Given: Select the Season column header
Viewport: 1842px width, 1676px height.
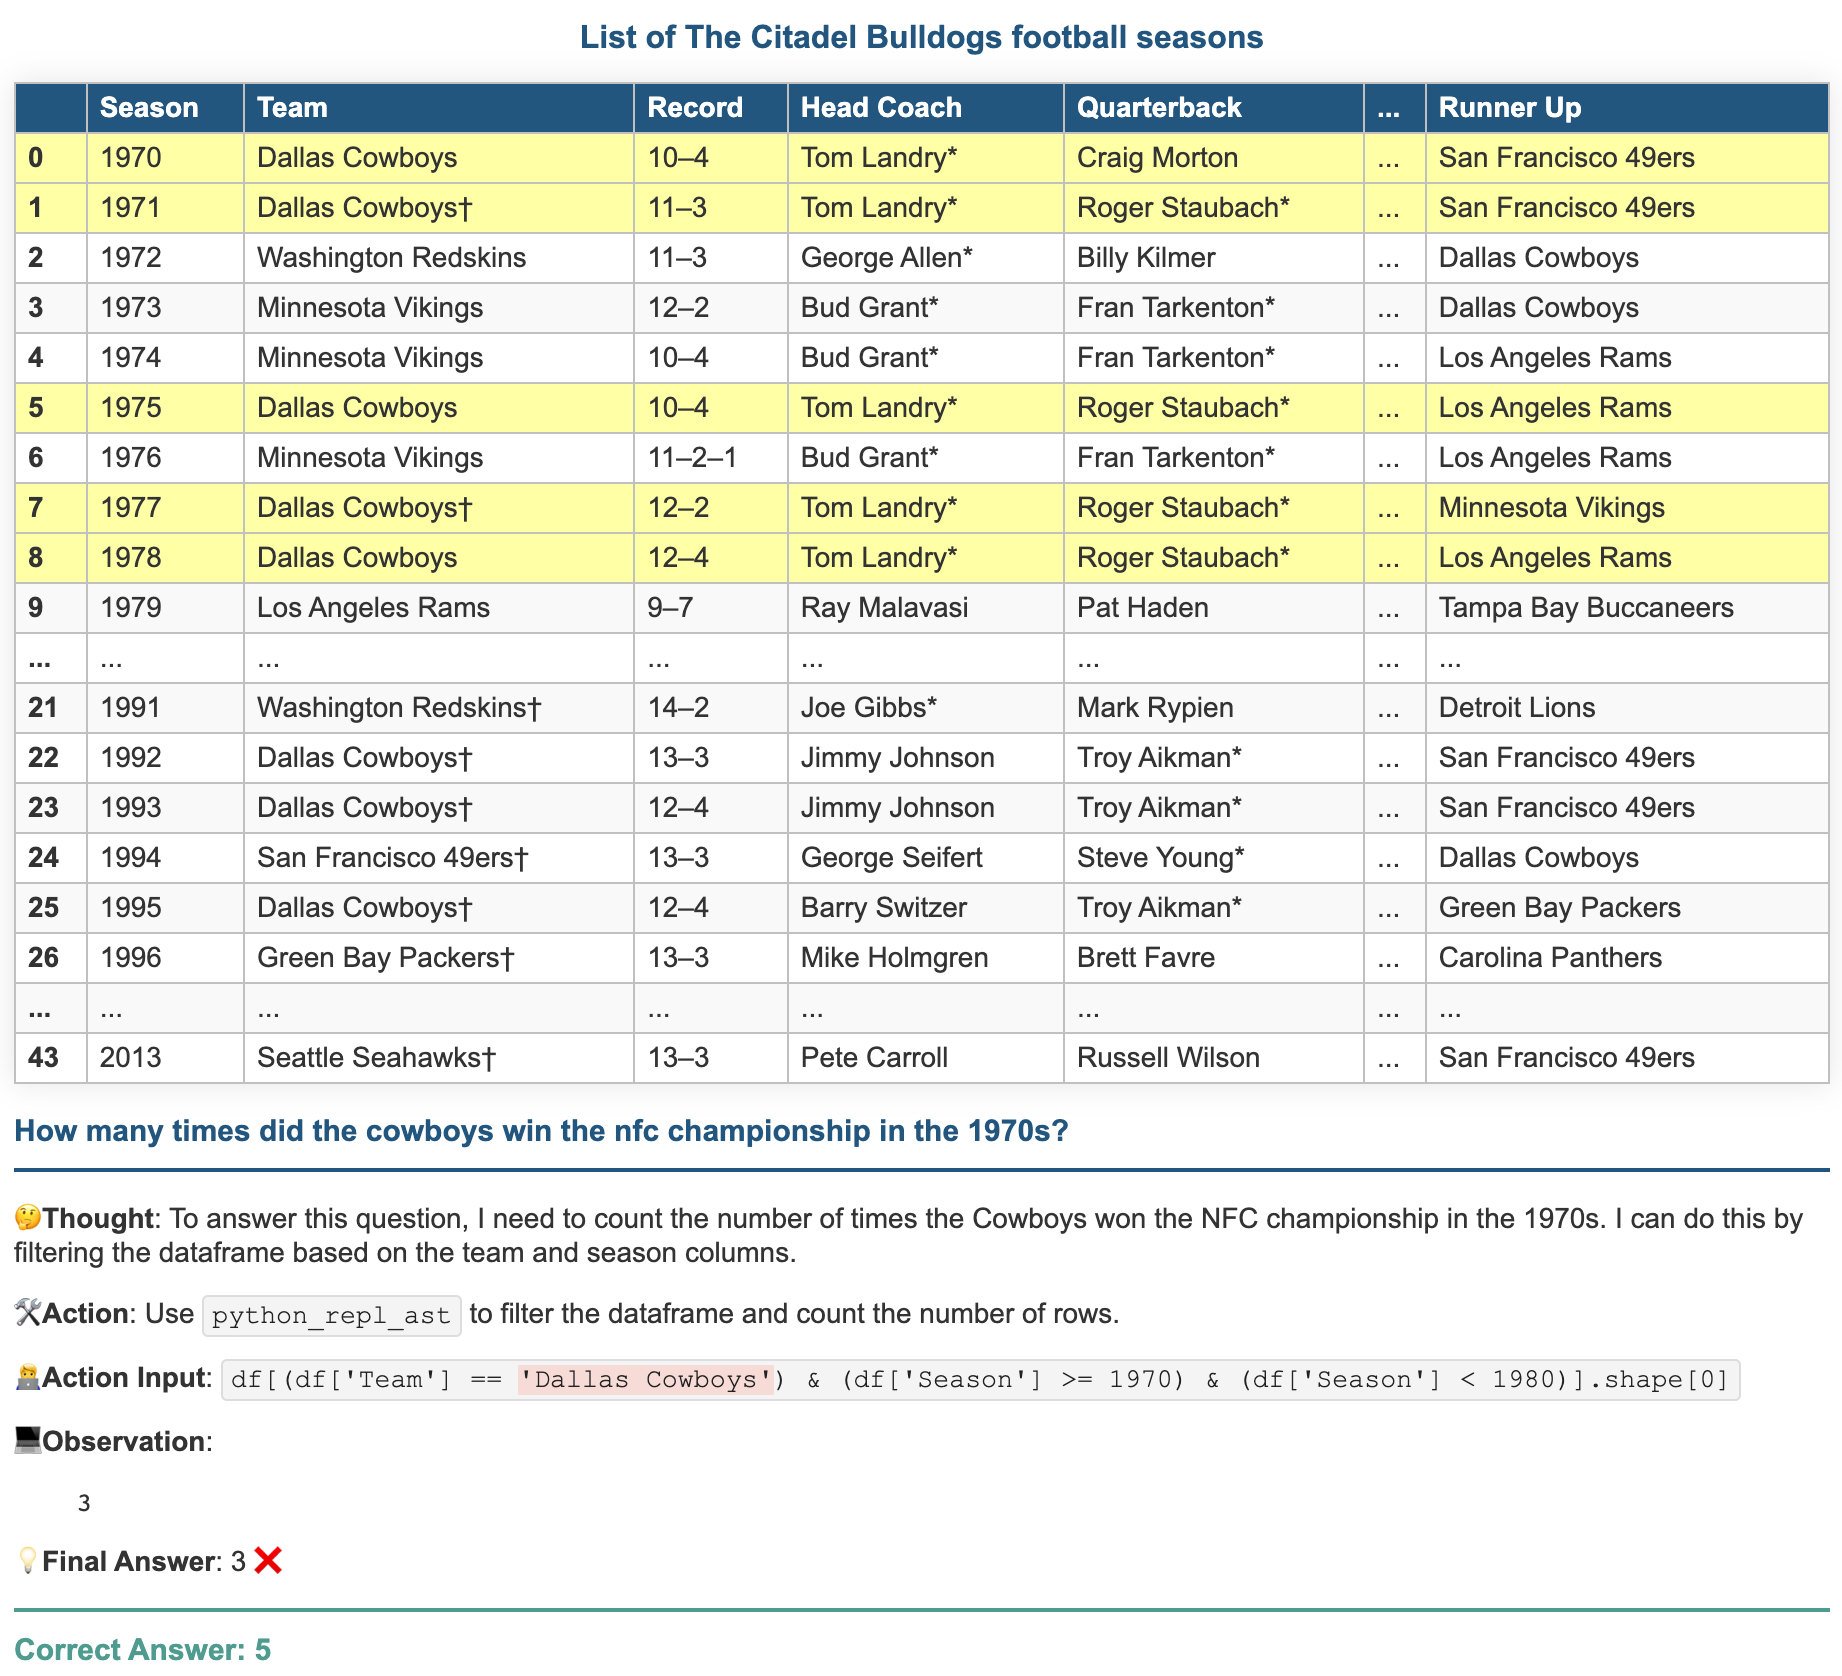Looking at the screenshot, I should coord(165,108).
